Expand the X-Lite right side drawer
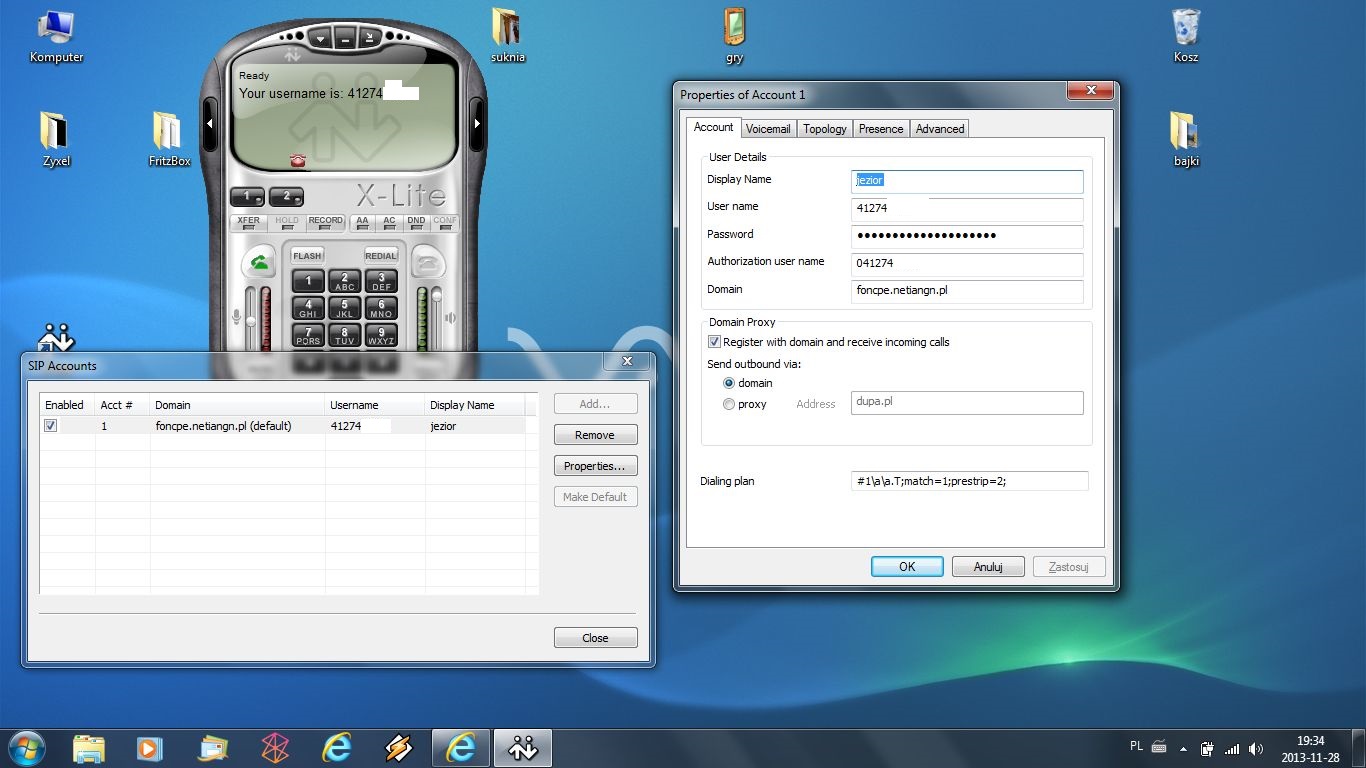This screenshot has height=768, width=1366. [x=477, y=123]
